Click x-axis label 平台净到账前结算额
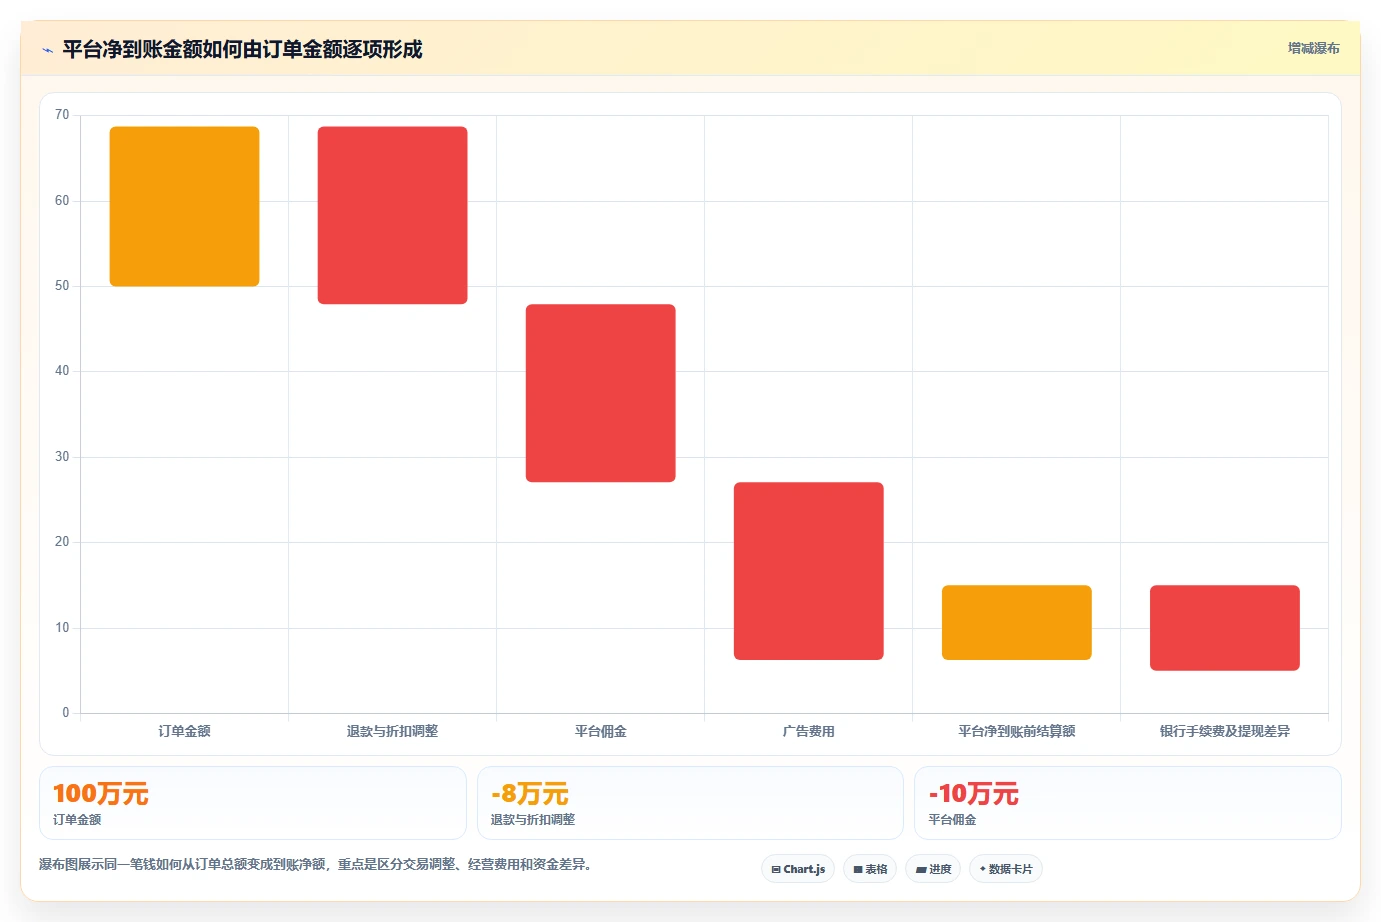The width and height of the screenshot is (1381, 922). pyautogui.click(x=1017, y=731)
